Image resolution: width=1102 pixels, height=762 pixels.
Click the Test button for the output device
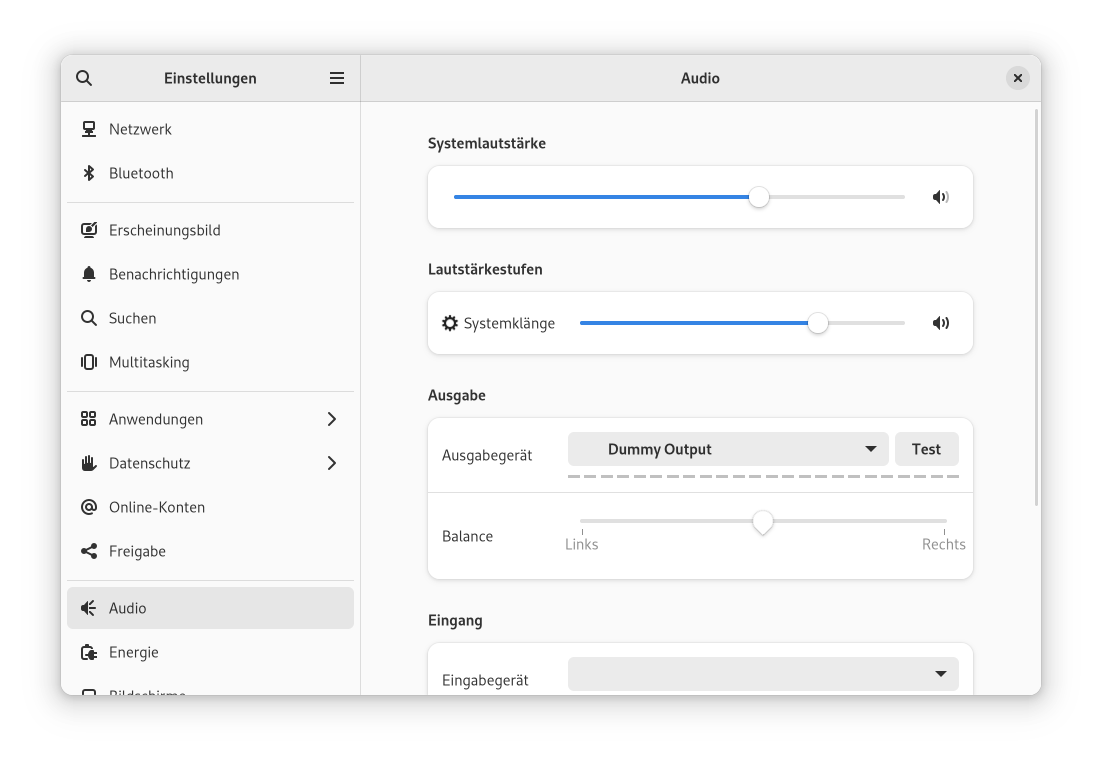(926, 449)
